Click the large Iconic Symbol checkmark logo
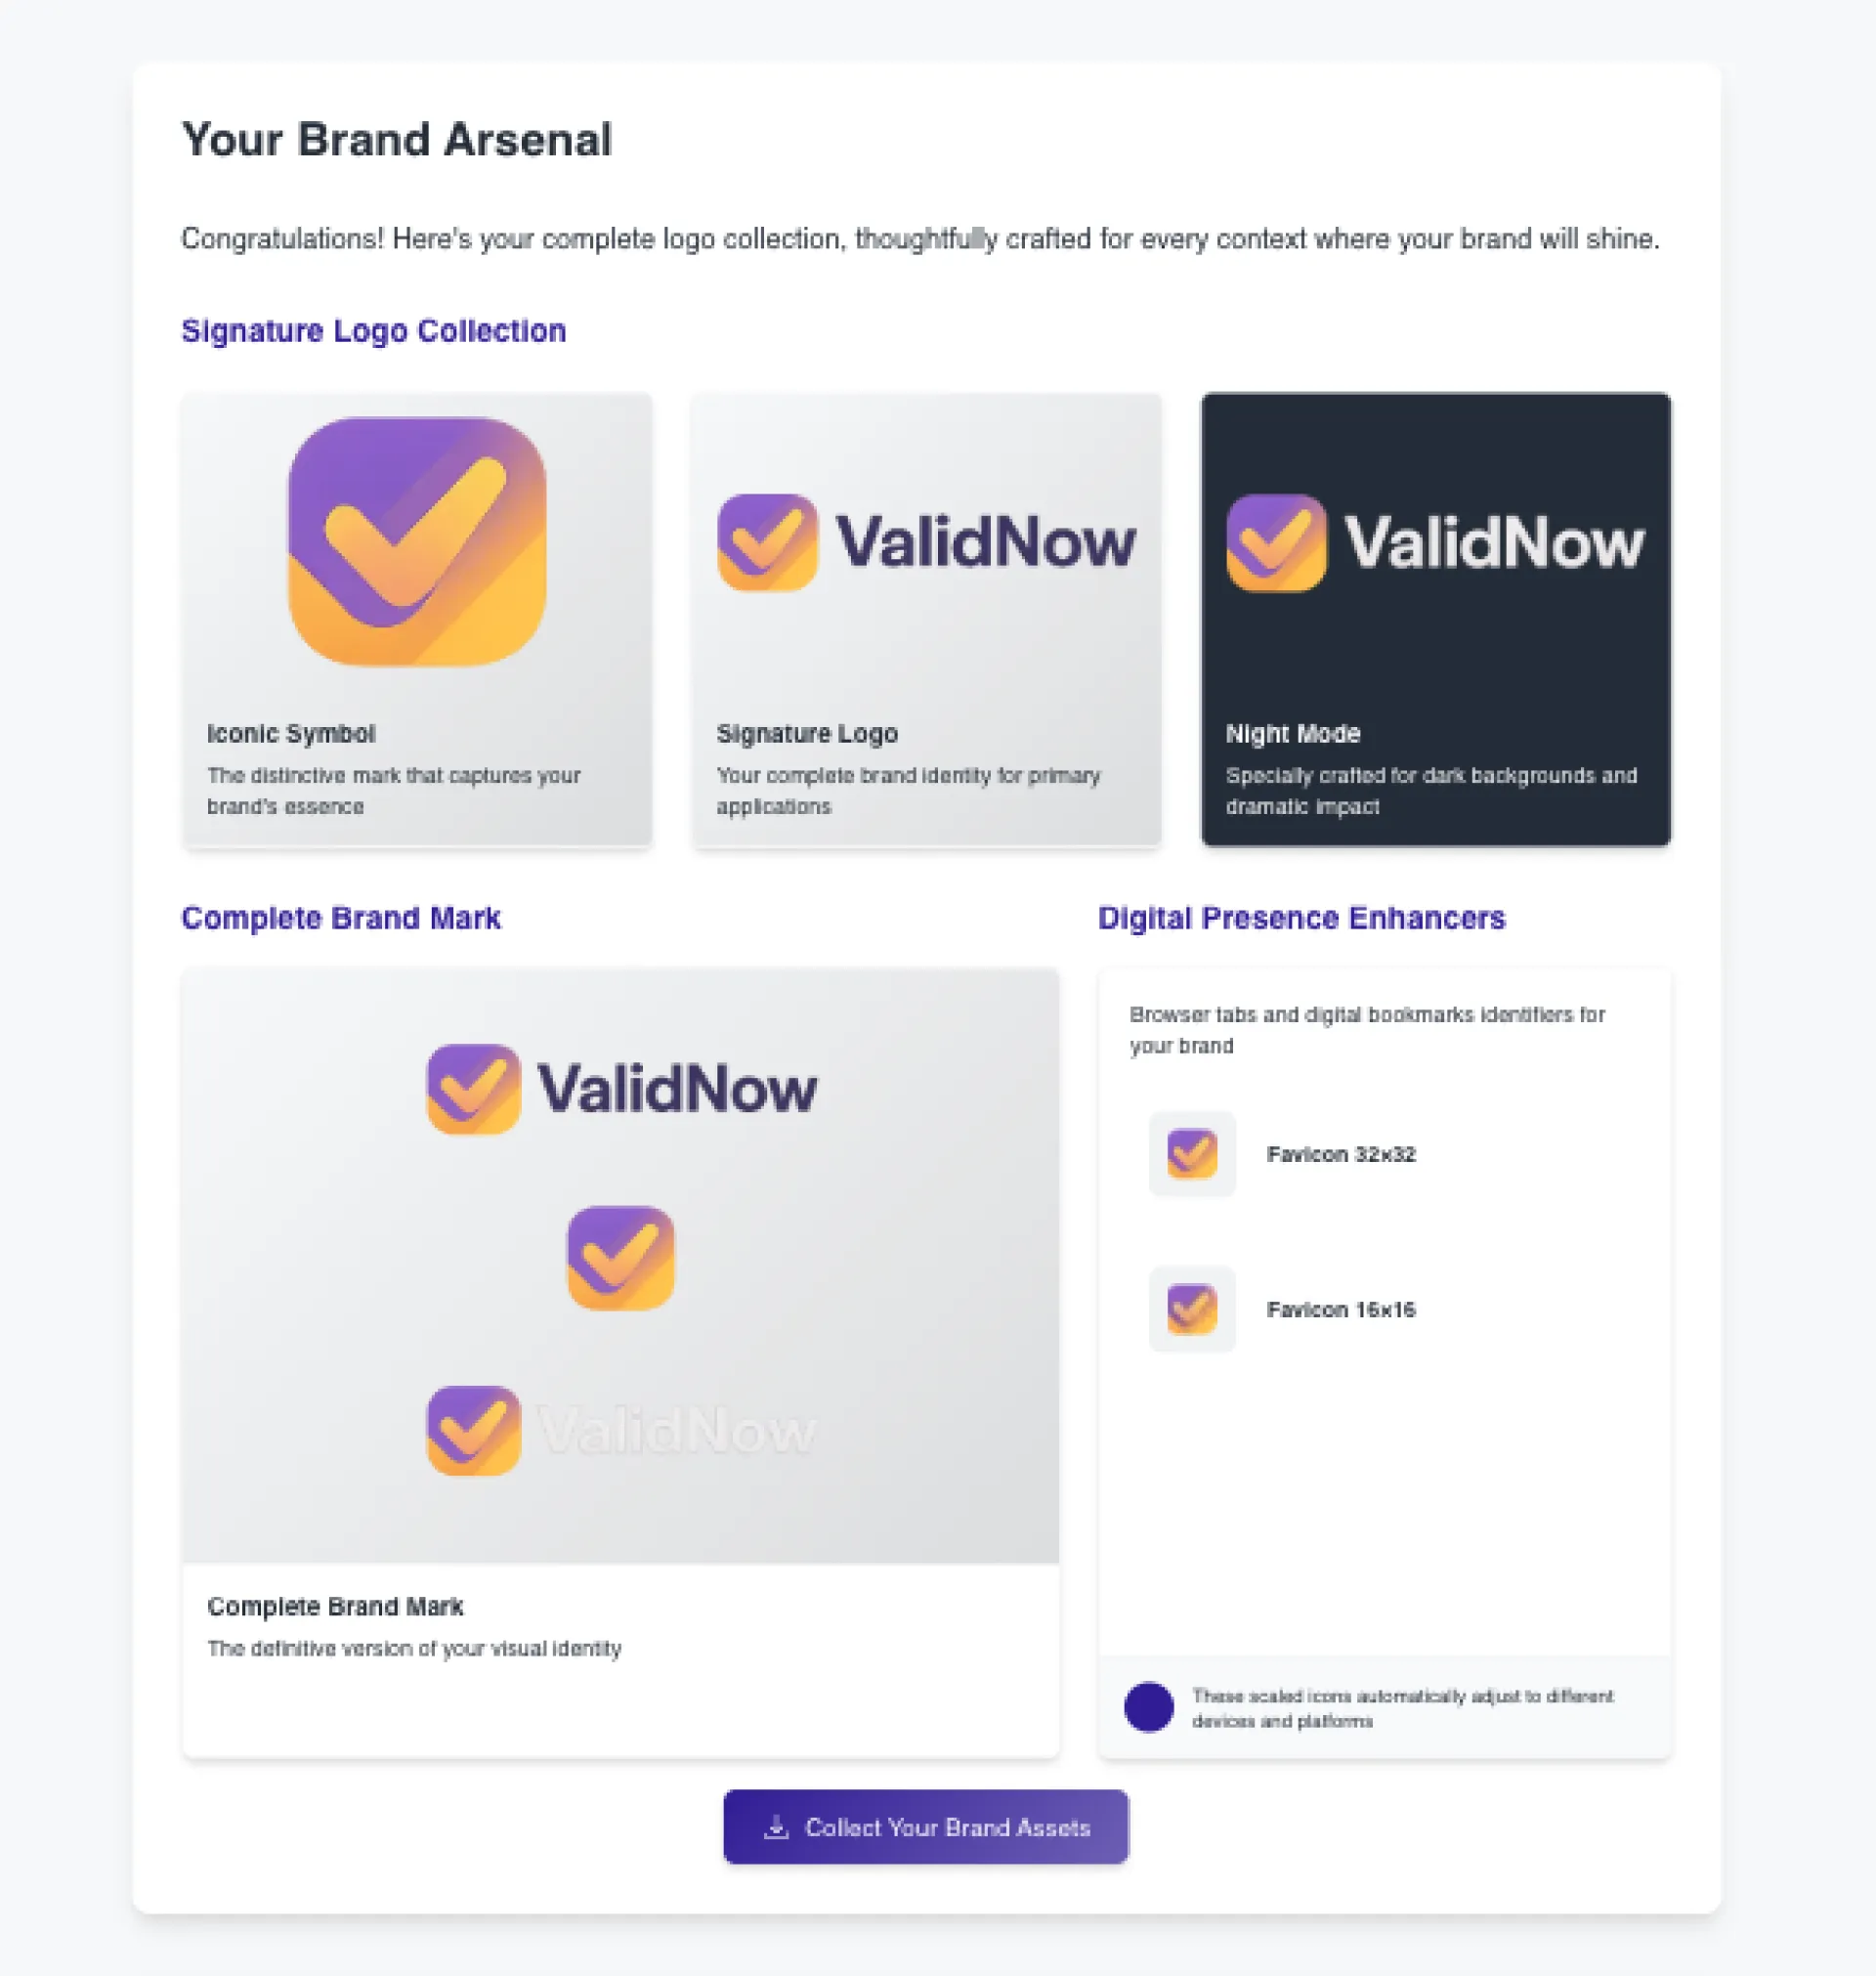1876x1976 pixels. [417, 541]
